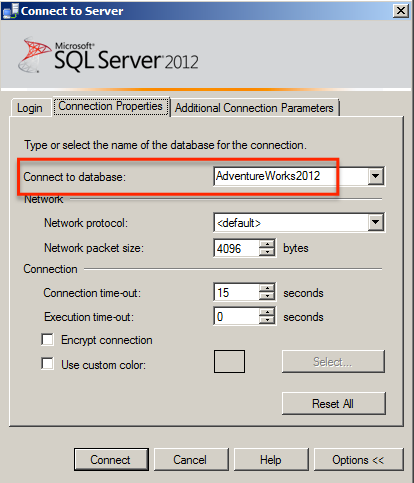Close the Connect to Server dialog
414x483 pixels.
click(x=401, y=11)
